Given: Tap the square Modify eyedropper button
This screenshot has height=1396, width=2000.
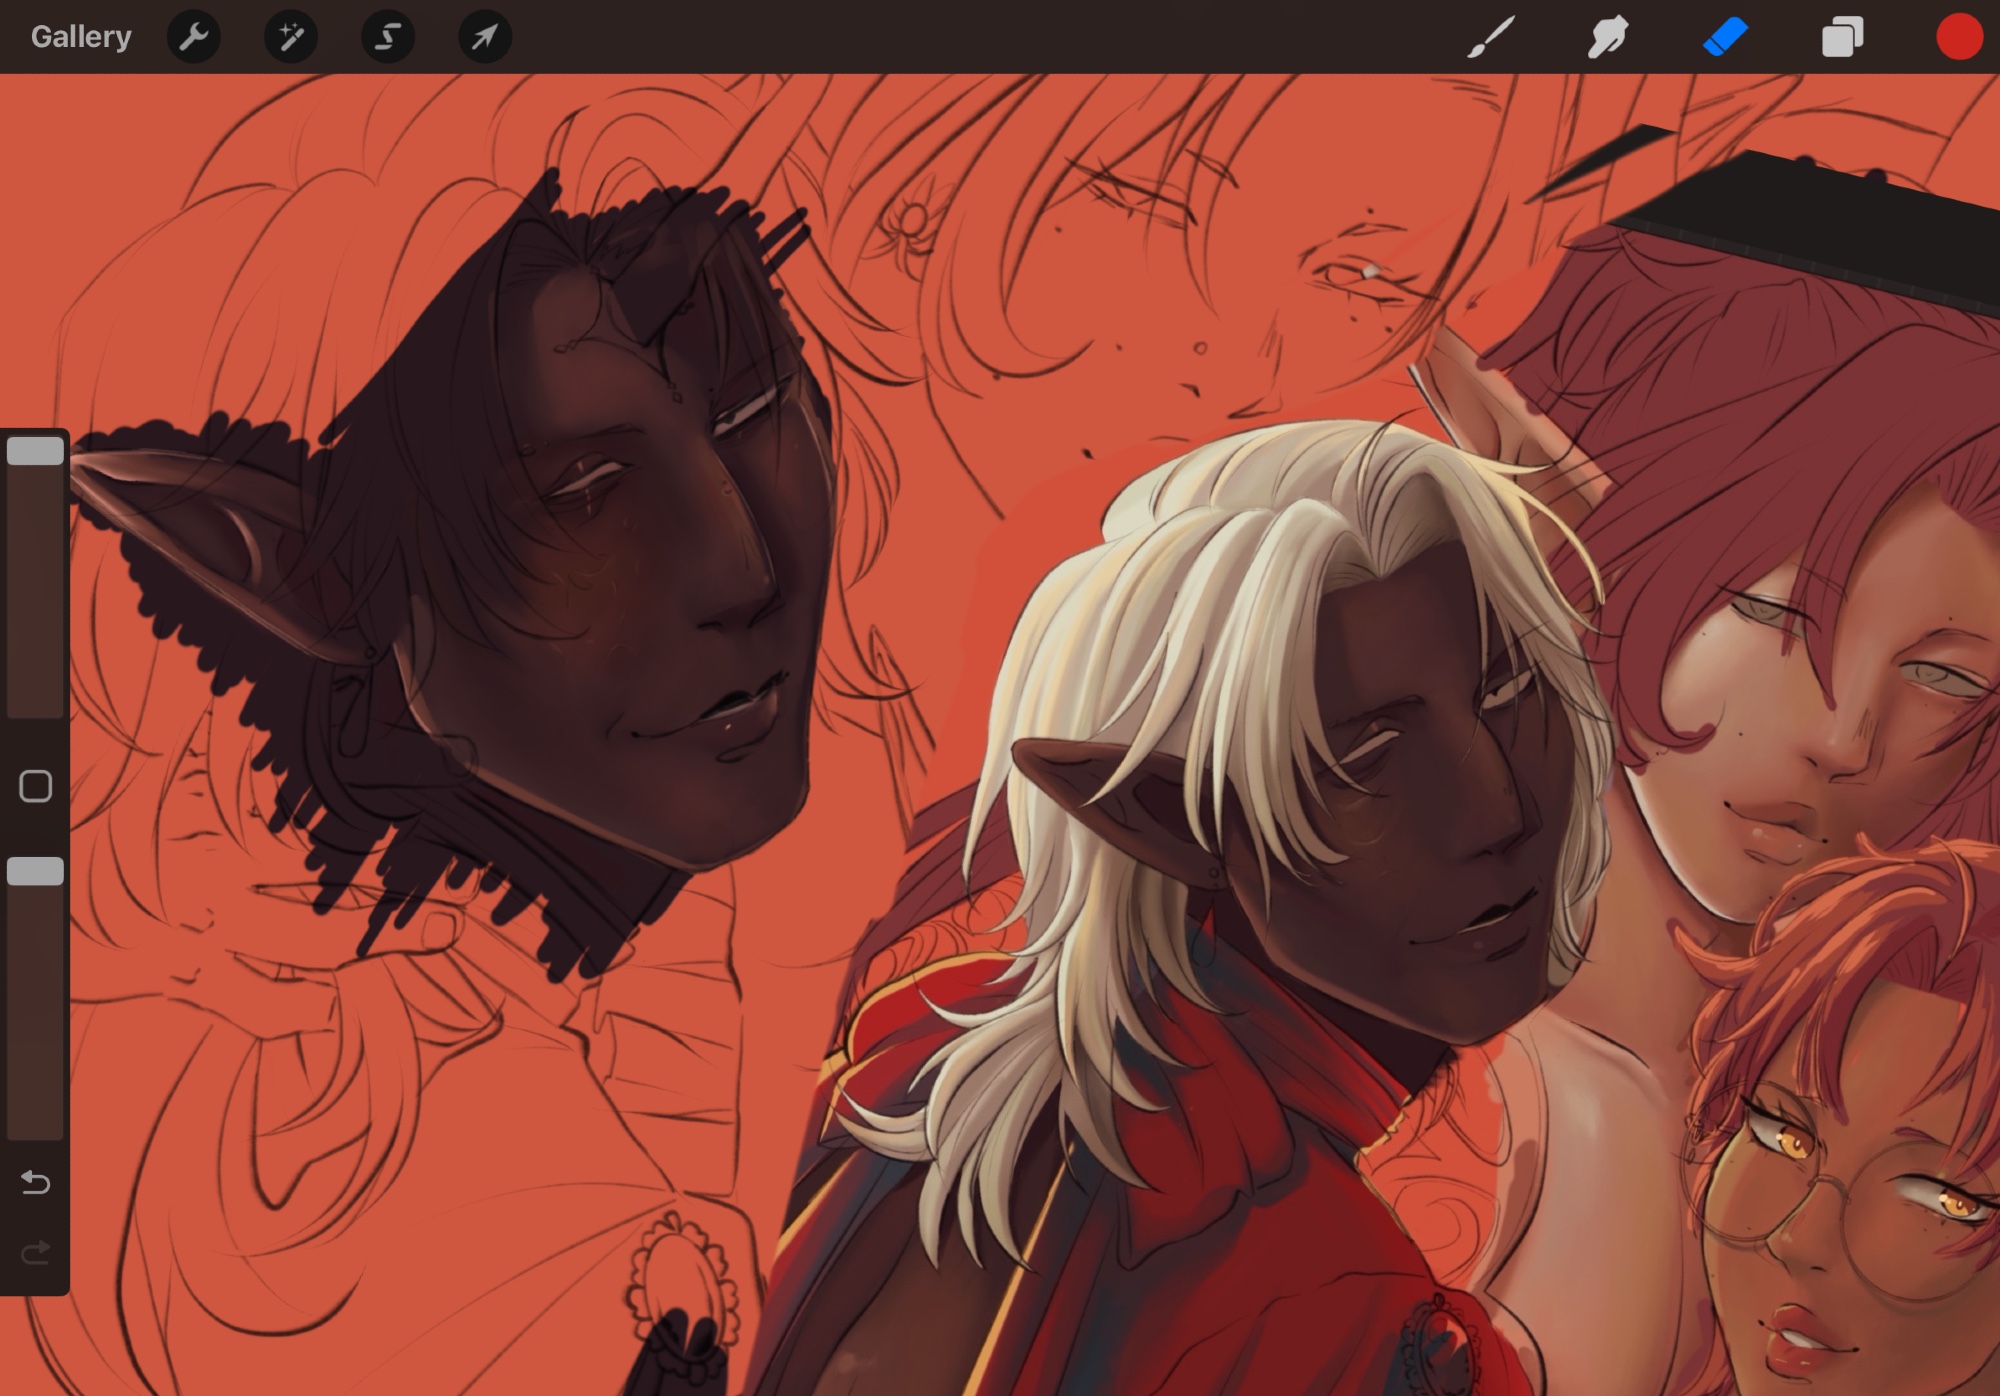Looking at the screenshot, I should [35, 786].
